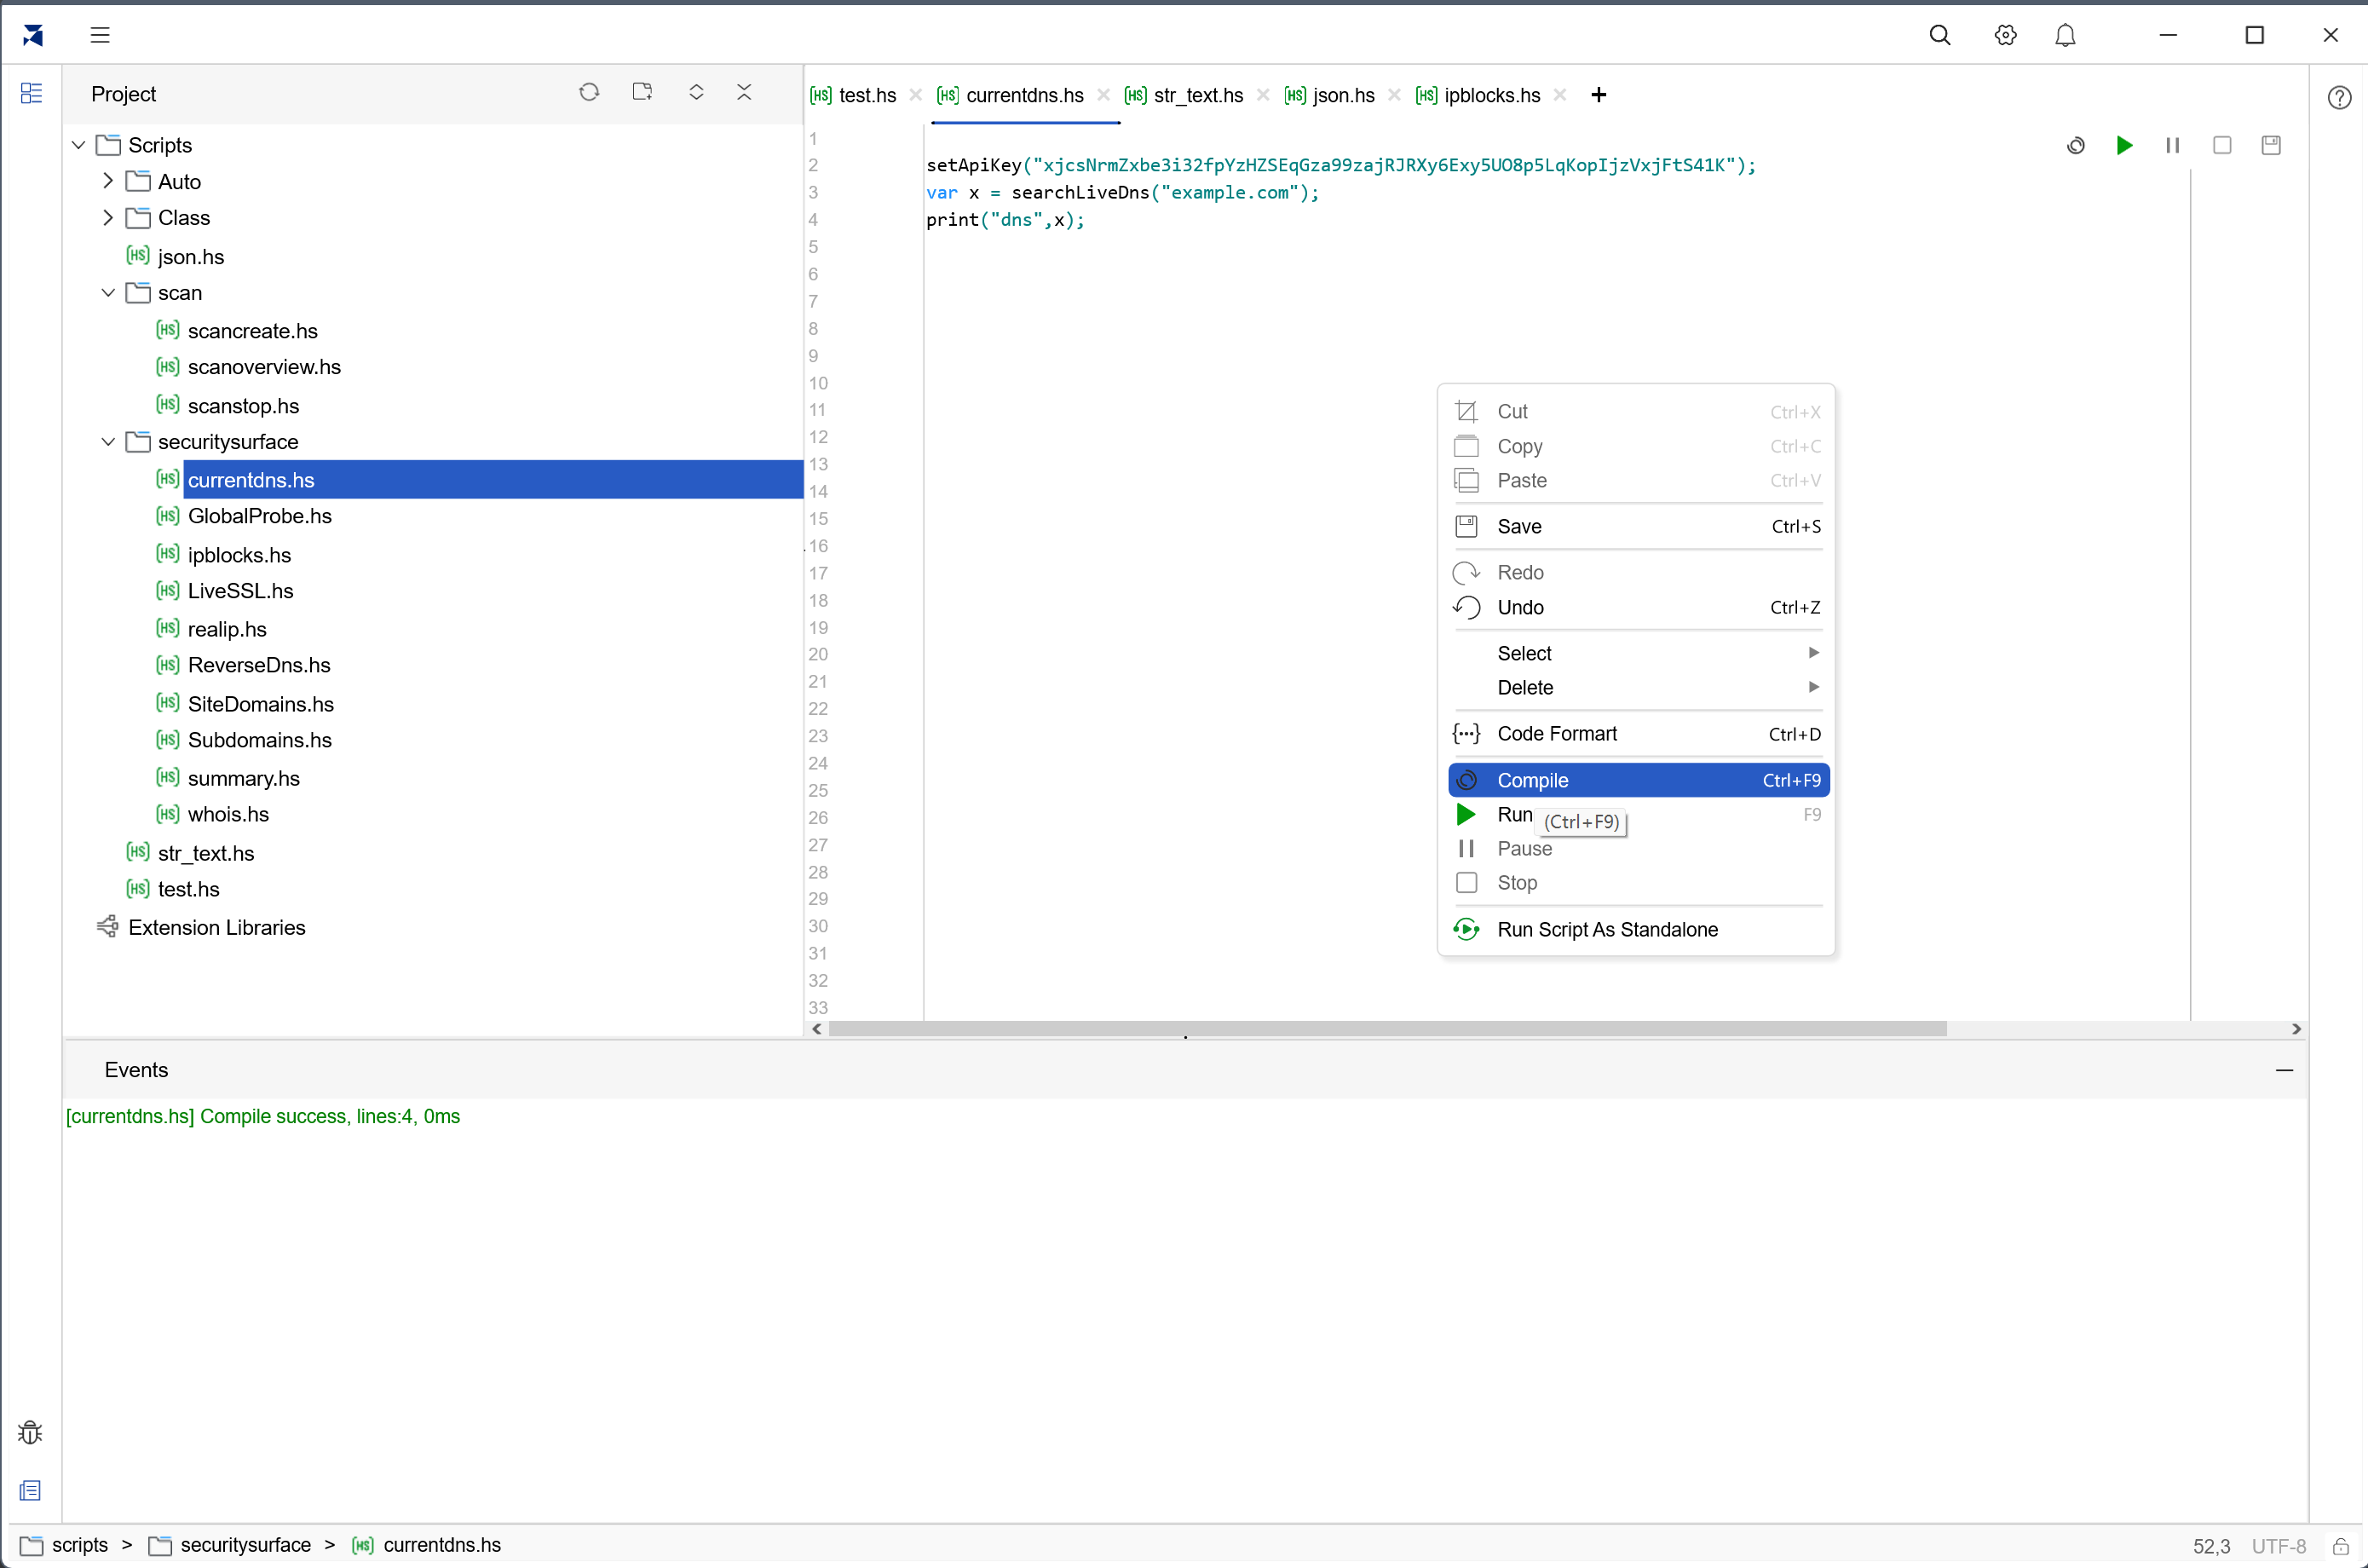Run script with green play toolbar button
This screenshot has width=2368, height=1568.
tap(2124, 145)
